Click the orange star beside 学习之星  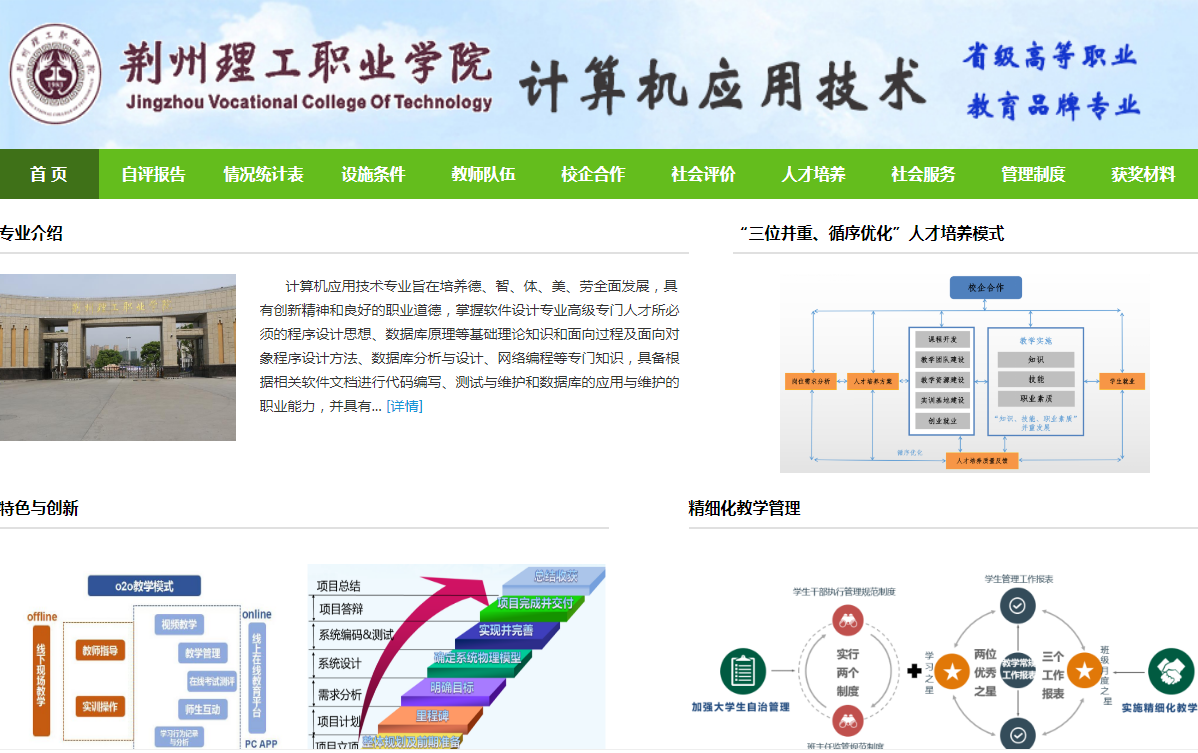tap(953, 670)
